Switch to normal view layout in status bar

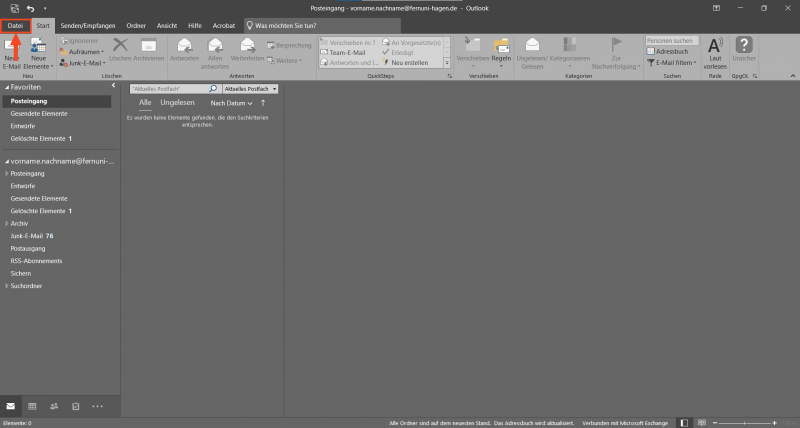[684, 423]
